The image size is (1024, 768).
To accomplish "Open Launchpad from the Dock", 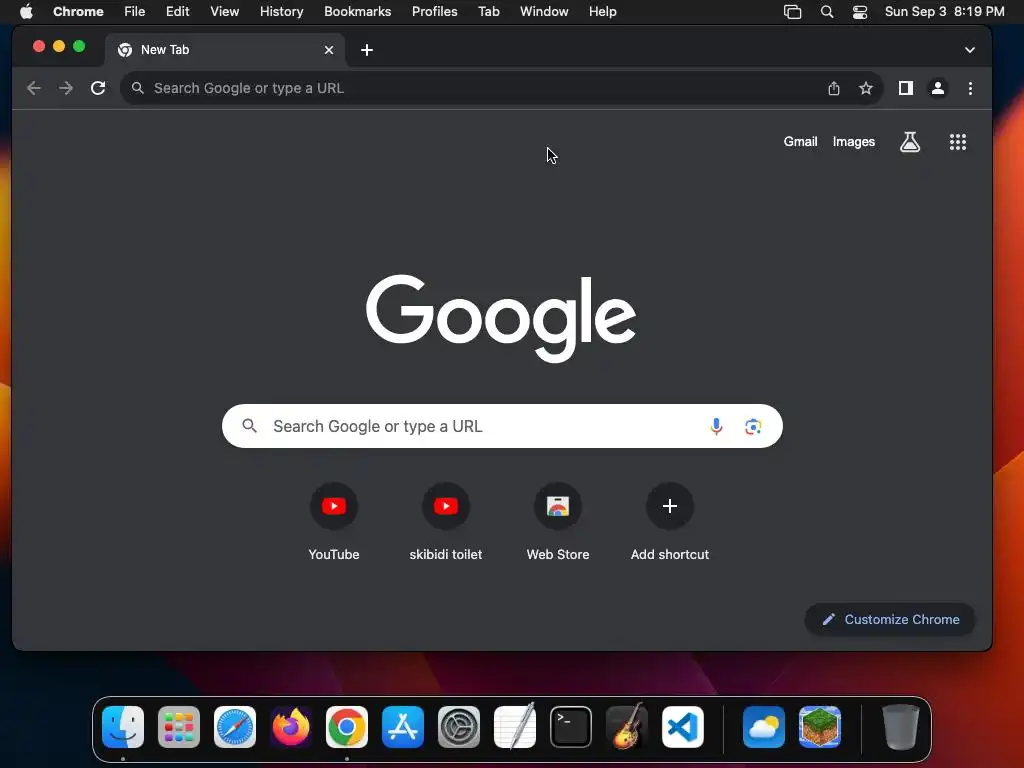I will [179, 727].
